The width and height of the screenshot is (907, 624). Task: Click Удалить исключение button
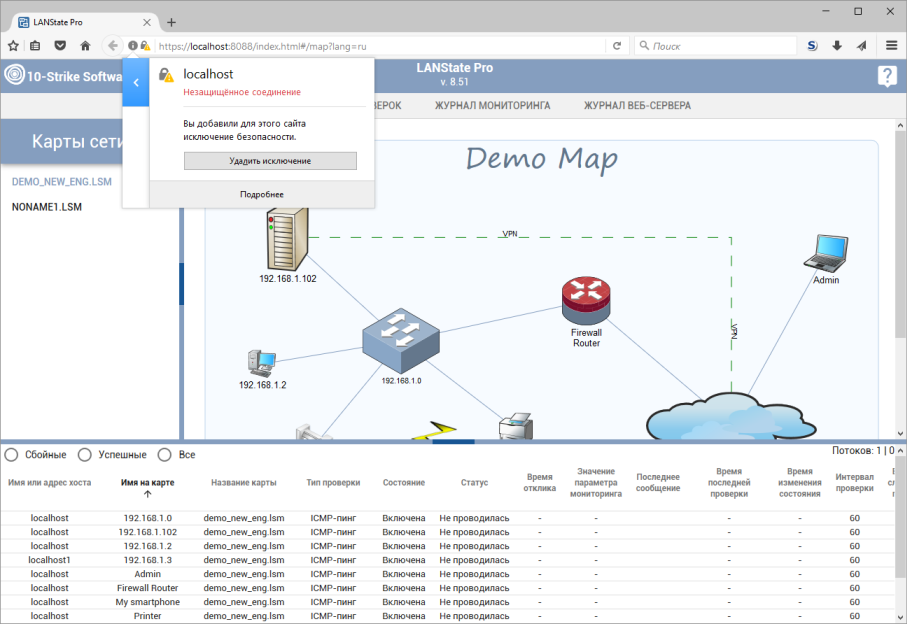pyautogui.click(x=270, y=161)
